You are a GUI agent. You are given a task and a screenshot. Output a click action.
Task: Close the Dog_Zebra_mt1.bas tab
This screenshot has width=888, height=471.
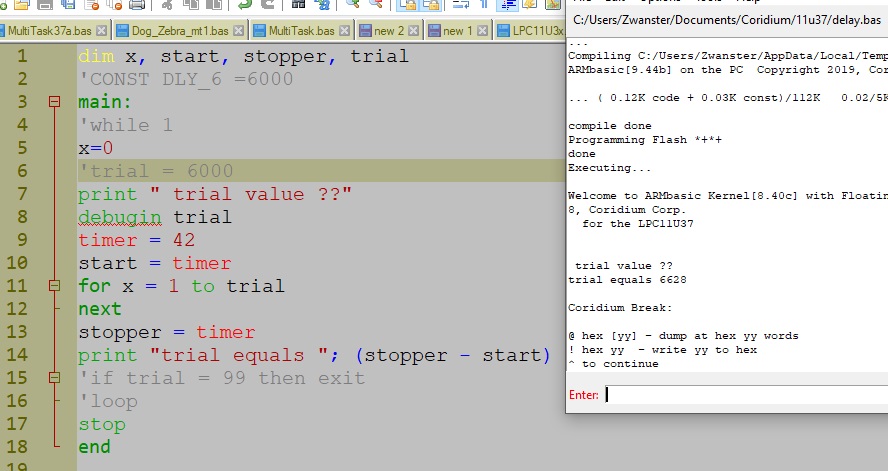click(x=236, y=31)
